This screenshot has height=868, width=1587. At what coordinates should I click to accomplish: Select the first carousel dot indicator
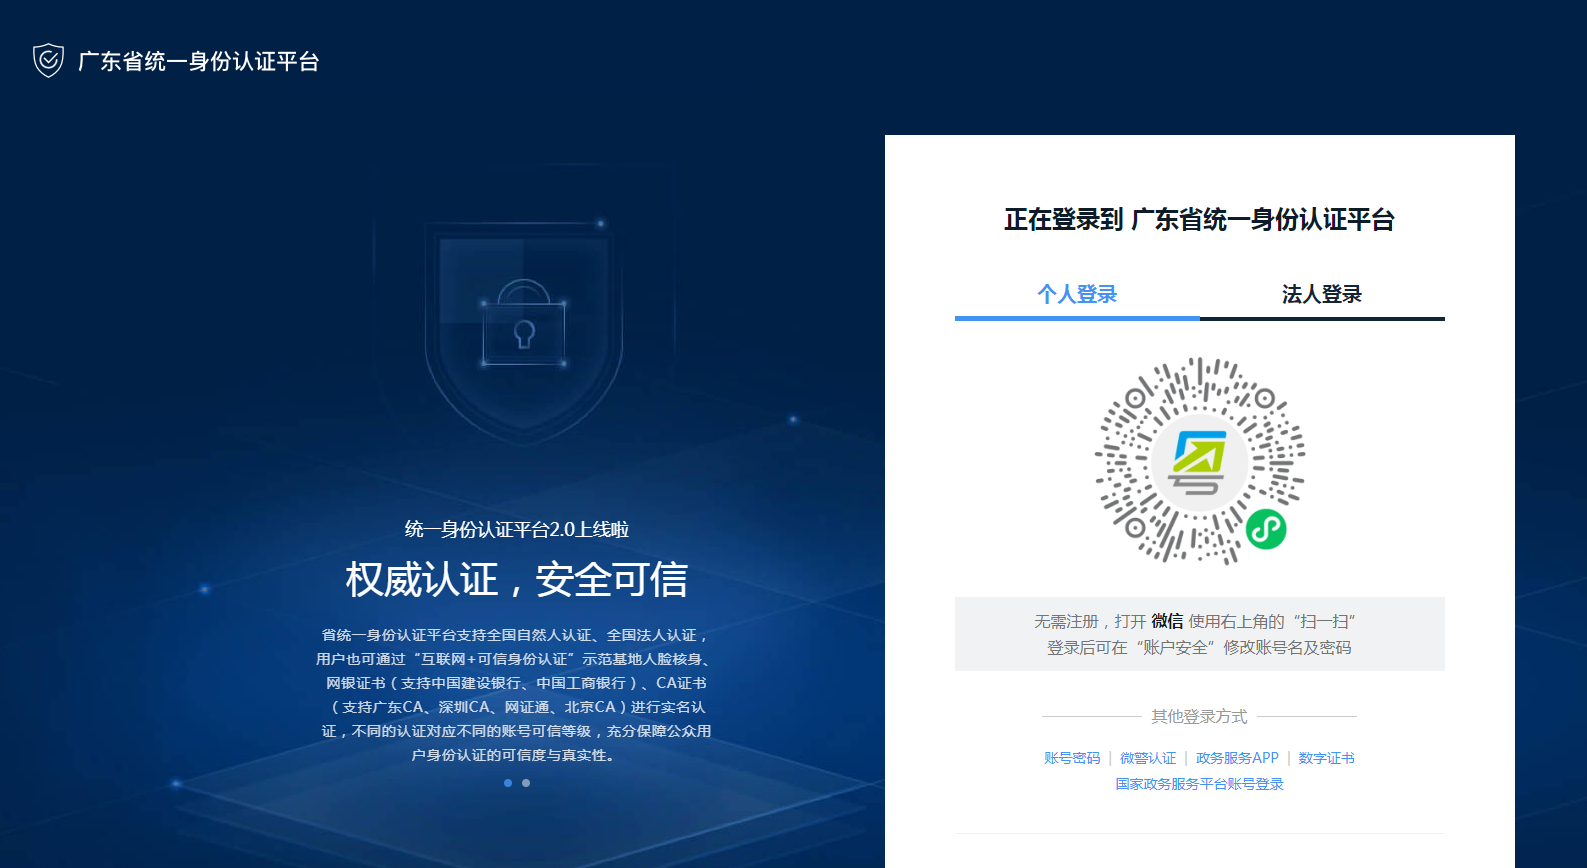(x=508, y=783)
